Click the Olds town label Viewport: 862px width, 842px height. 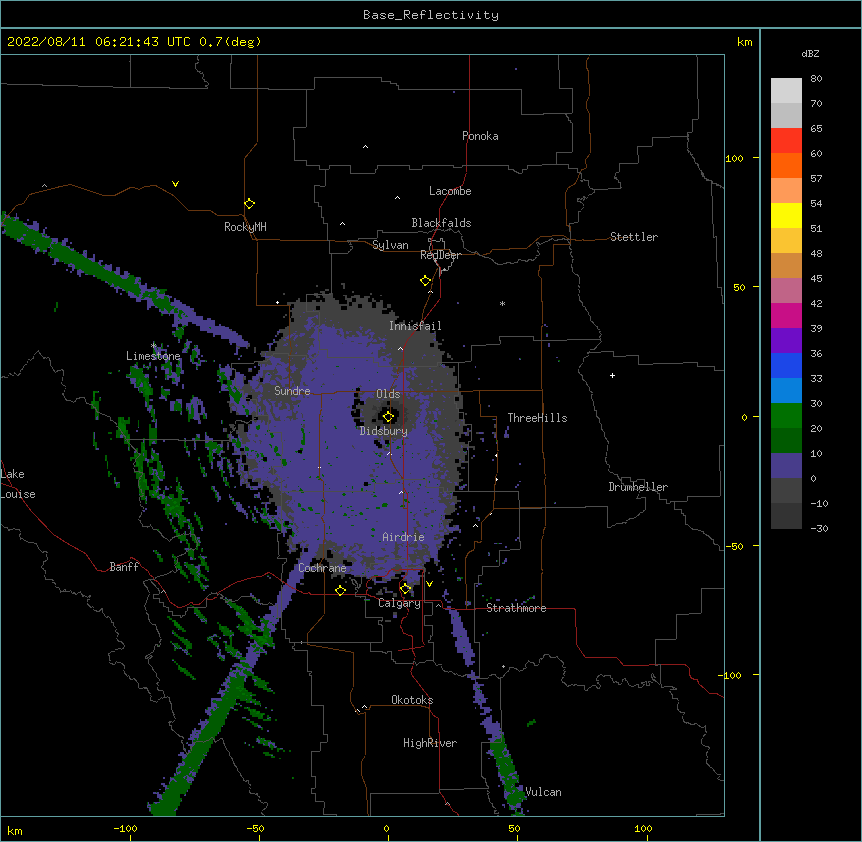[388, 394]
